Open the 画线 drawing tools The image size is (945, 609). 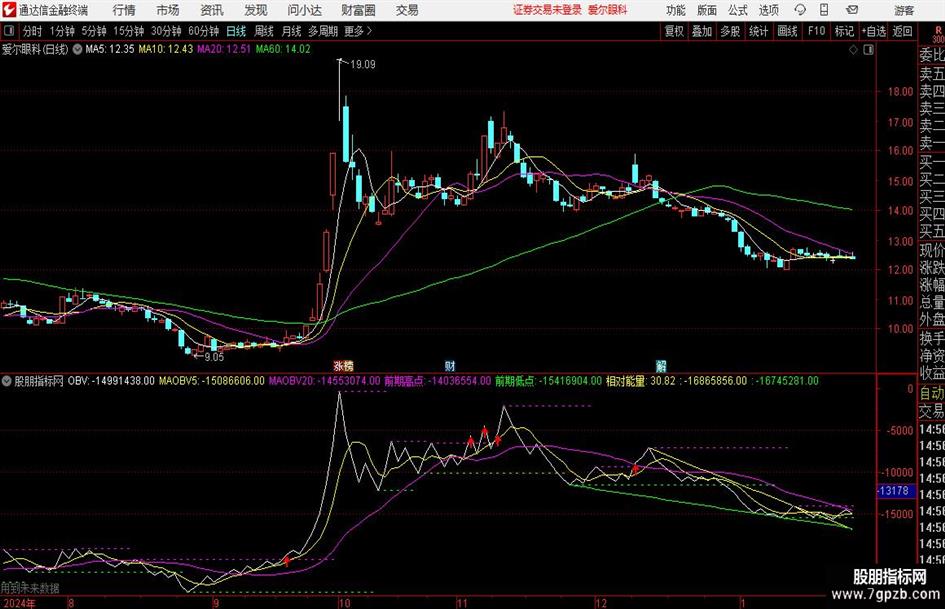coord(787,31)
